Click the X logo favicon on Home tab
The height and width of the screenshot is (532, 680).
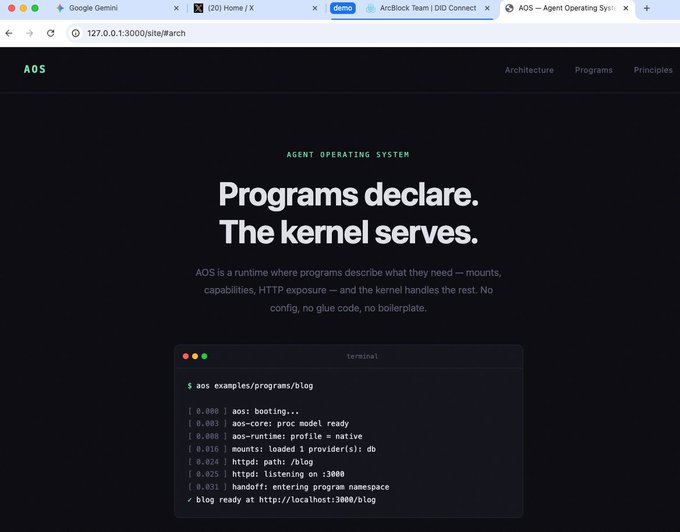[198, 8]
